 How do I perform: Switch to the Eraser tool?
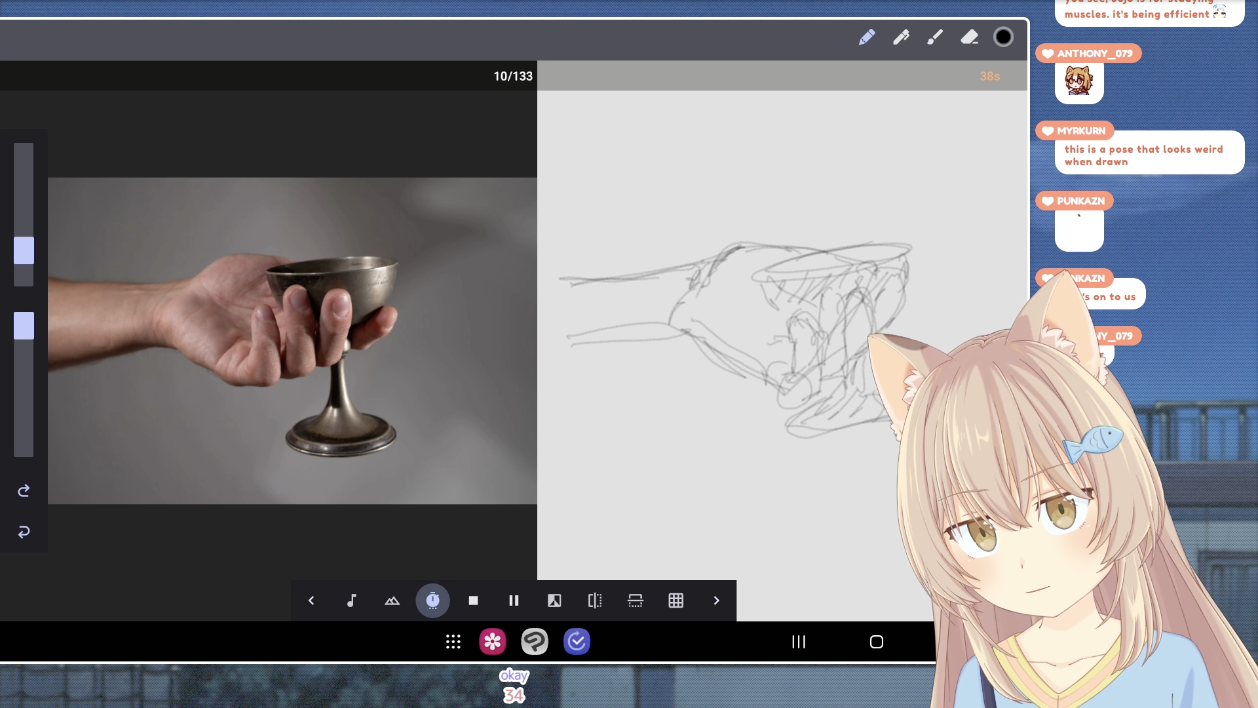point(969,37)
